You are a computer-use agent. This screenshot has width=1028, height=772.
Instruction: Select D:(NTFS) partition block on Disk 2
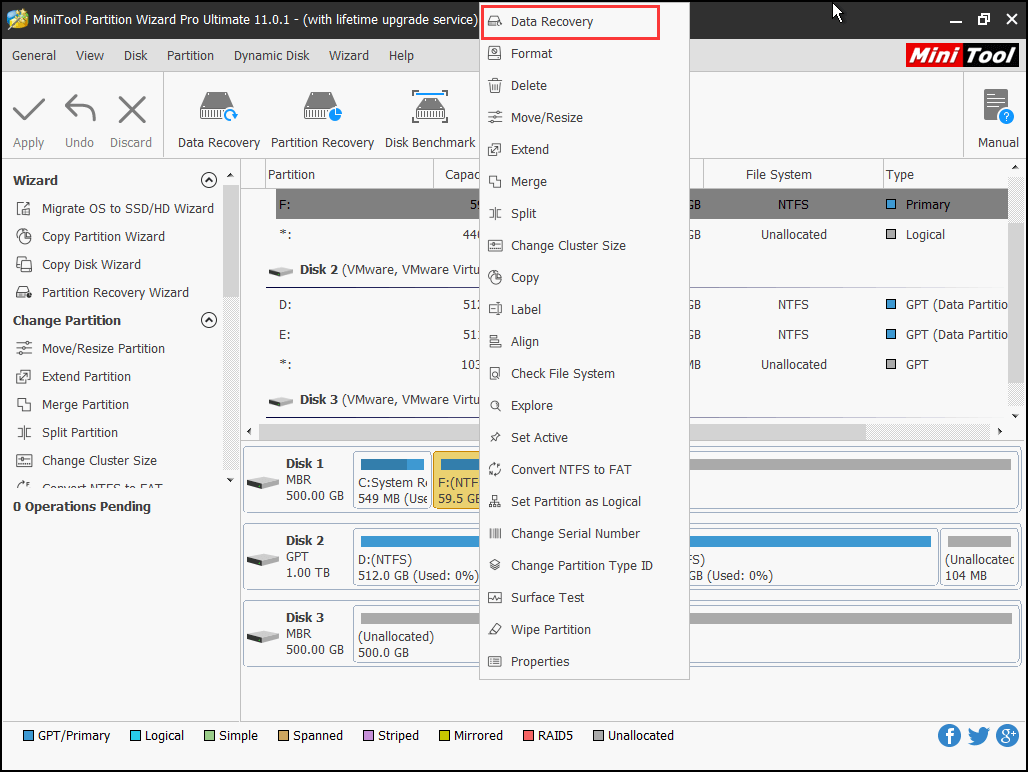click(x=418, y=558)
